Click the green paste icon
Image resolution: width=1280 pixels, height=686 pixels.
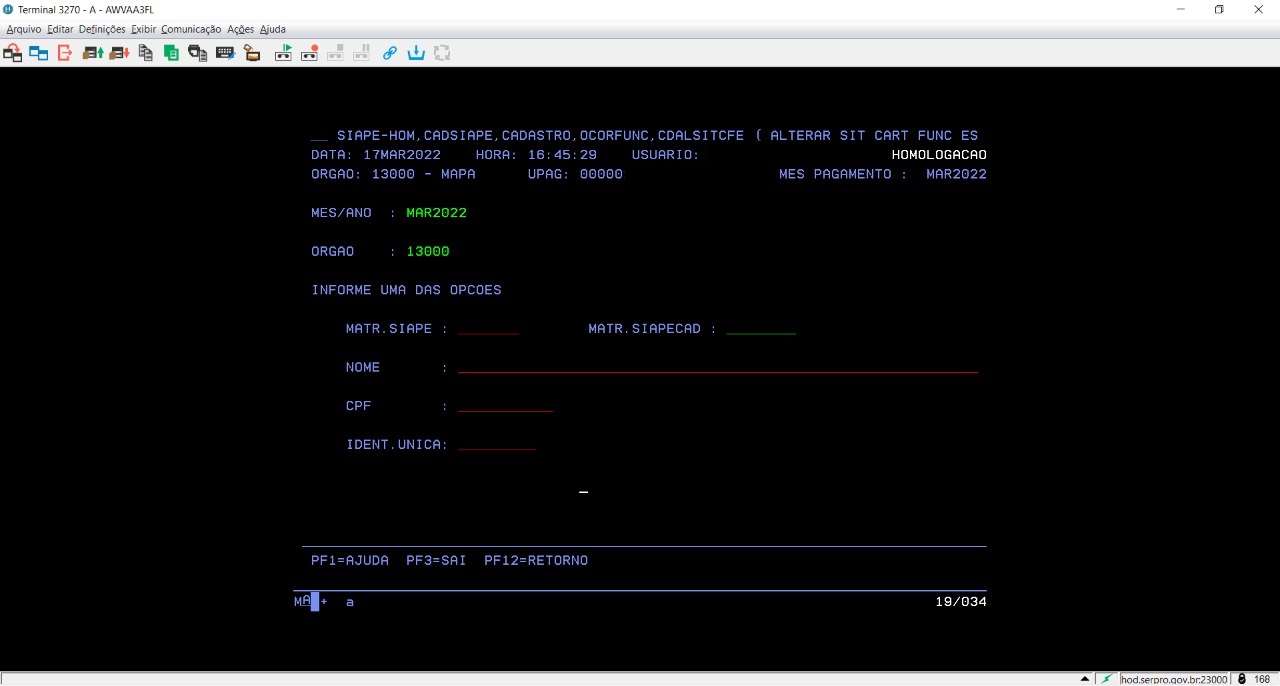click(x=171, y=53)
